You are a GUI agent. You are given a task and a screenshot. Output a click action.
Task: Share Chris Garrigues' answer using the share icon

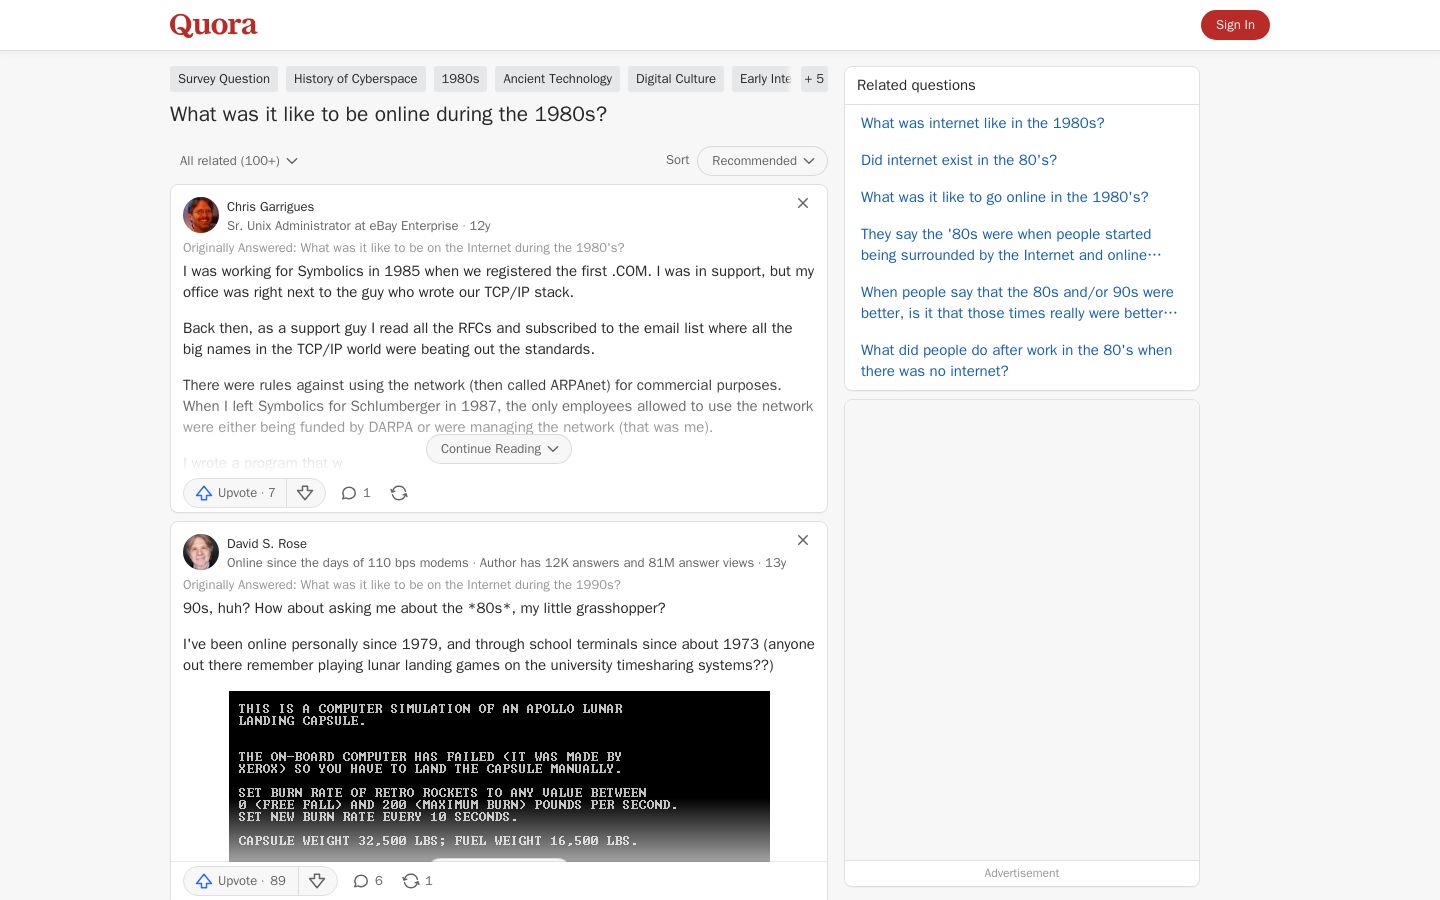tap(399, 493)
